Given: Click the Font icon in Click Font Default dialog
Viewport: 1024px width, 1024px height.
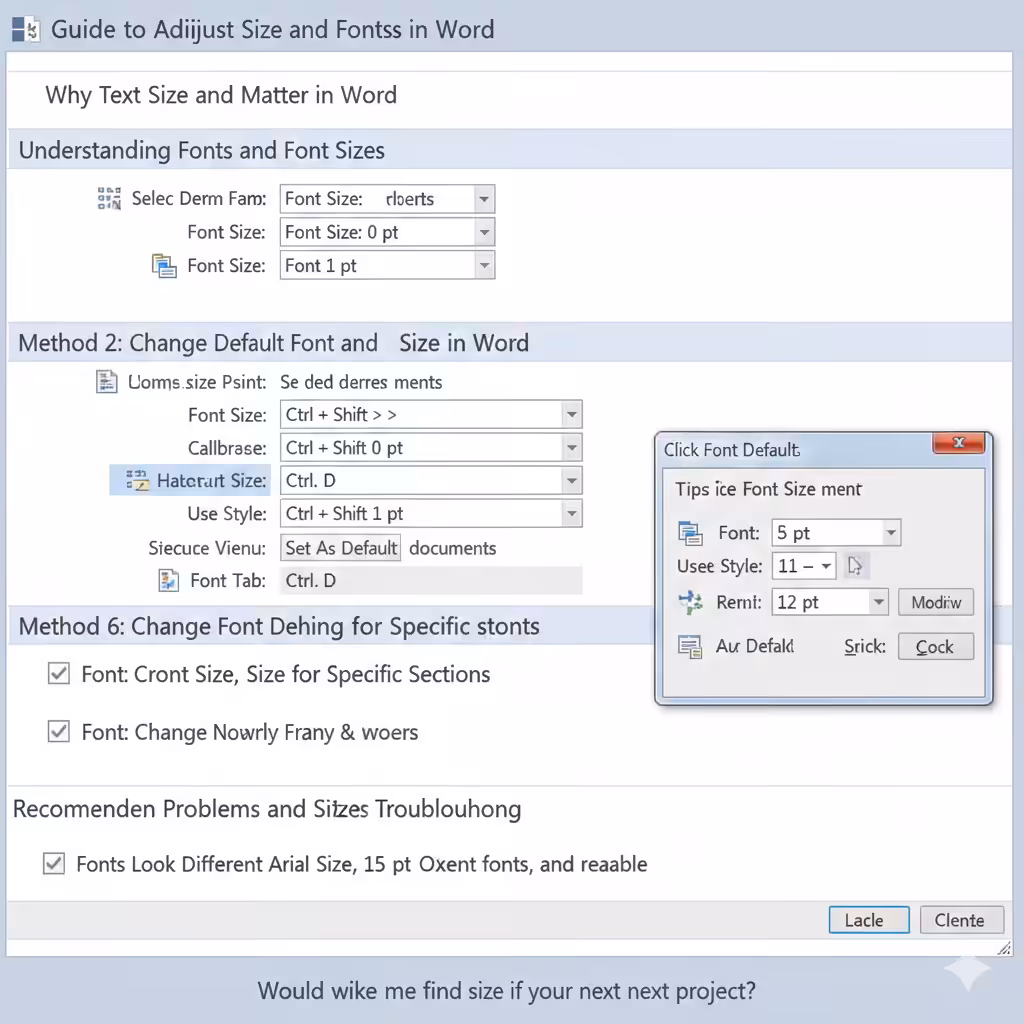Looking at the screenshot, I should pos(690,533).
